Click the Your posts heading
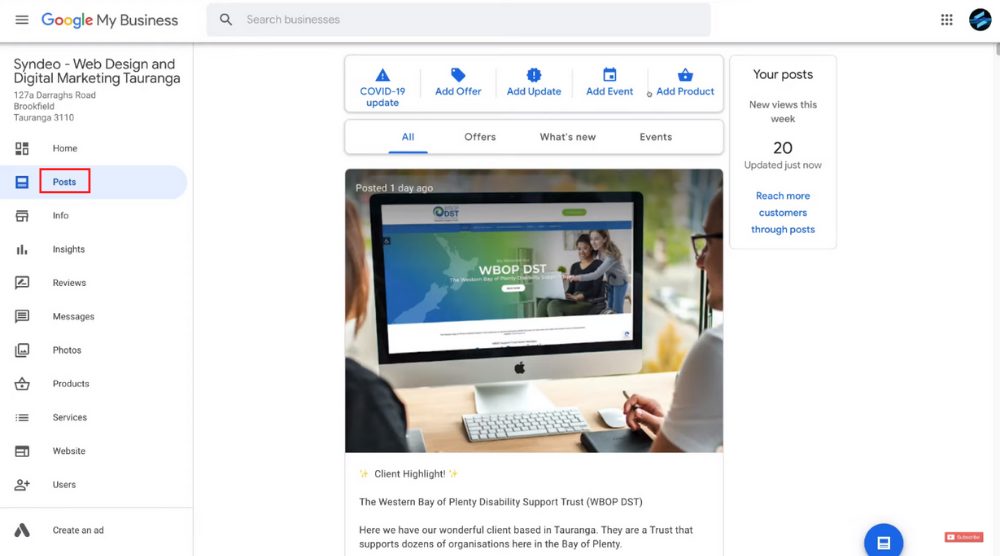 tap(783, 75)
